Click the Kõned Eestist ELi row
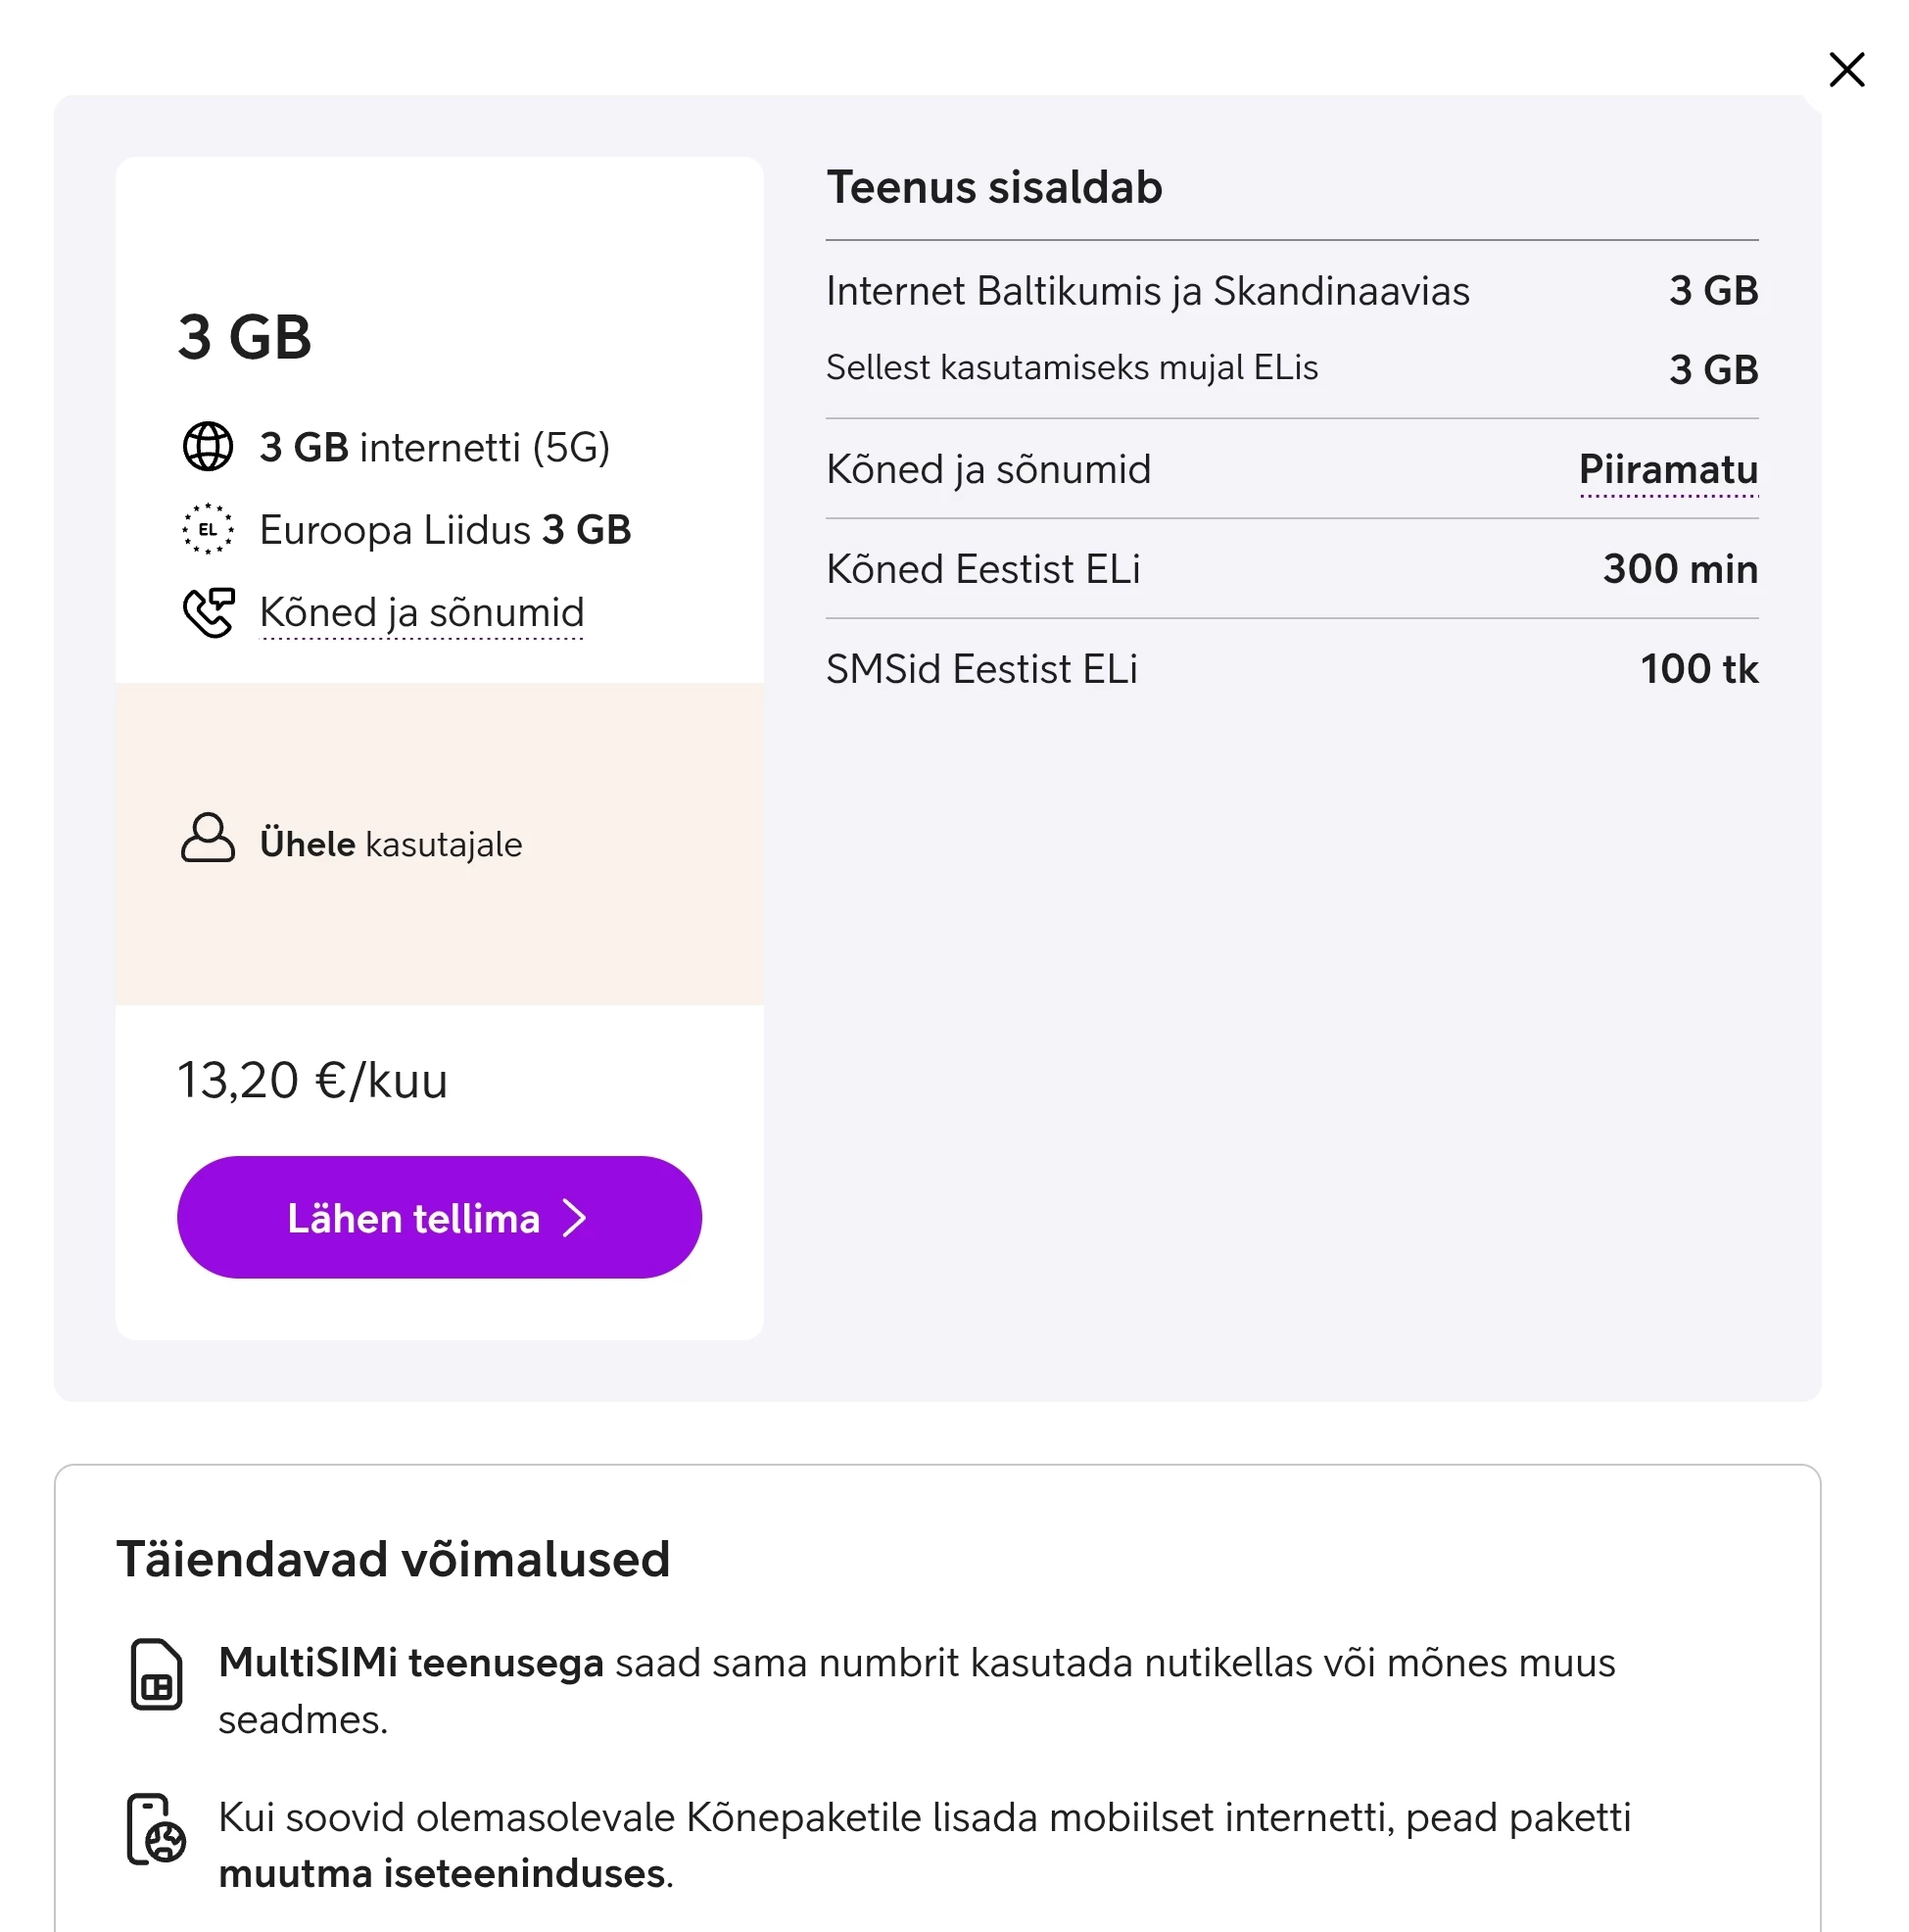Screen dimensions: 1909x1932 pyautogui.click(x=1291, y=569)
